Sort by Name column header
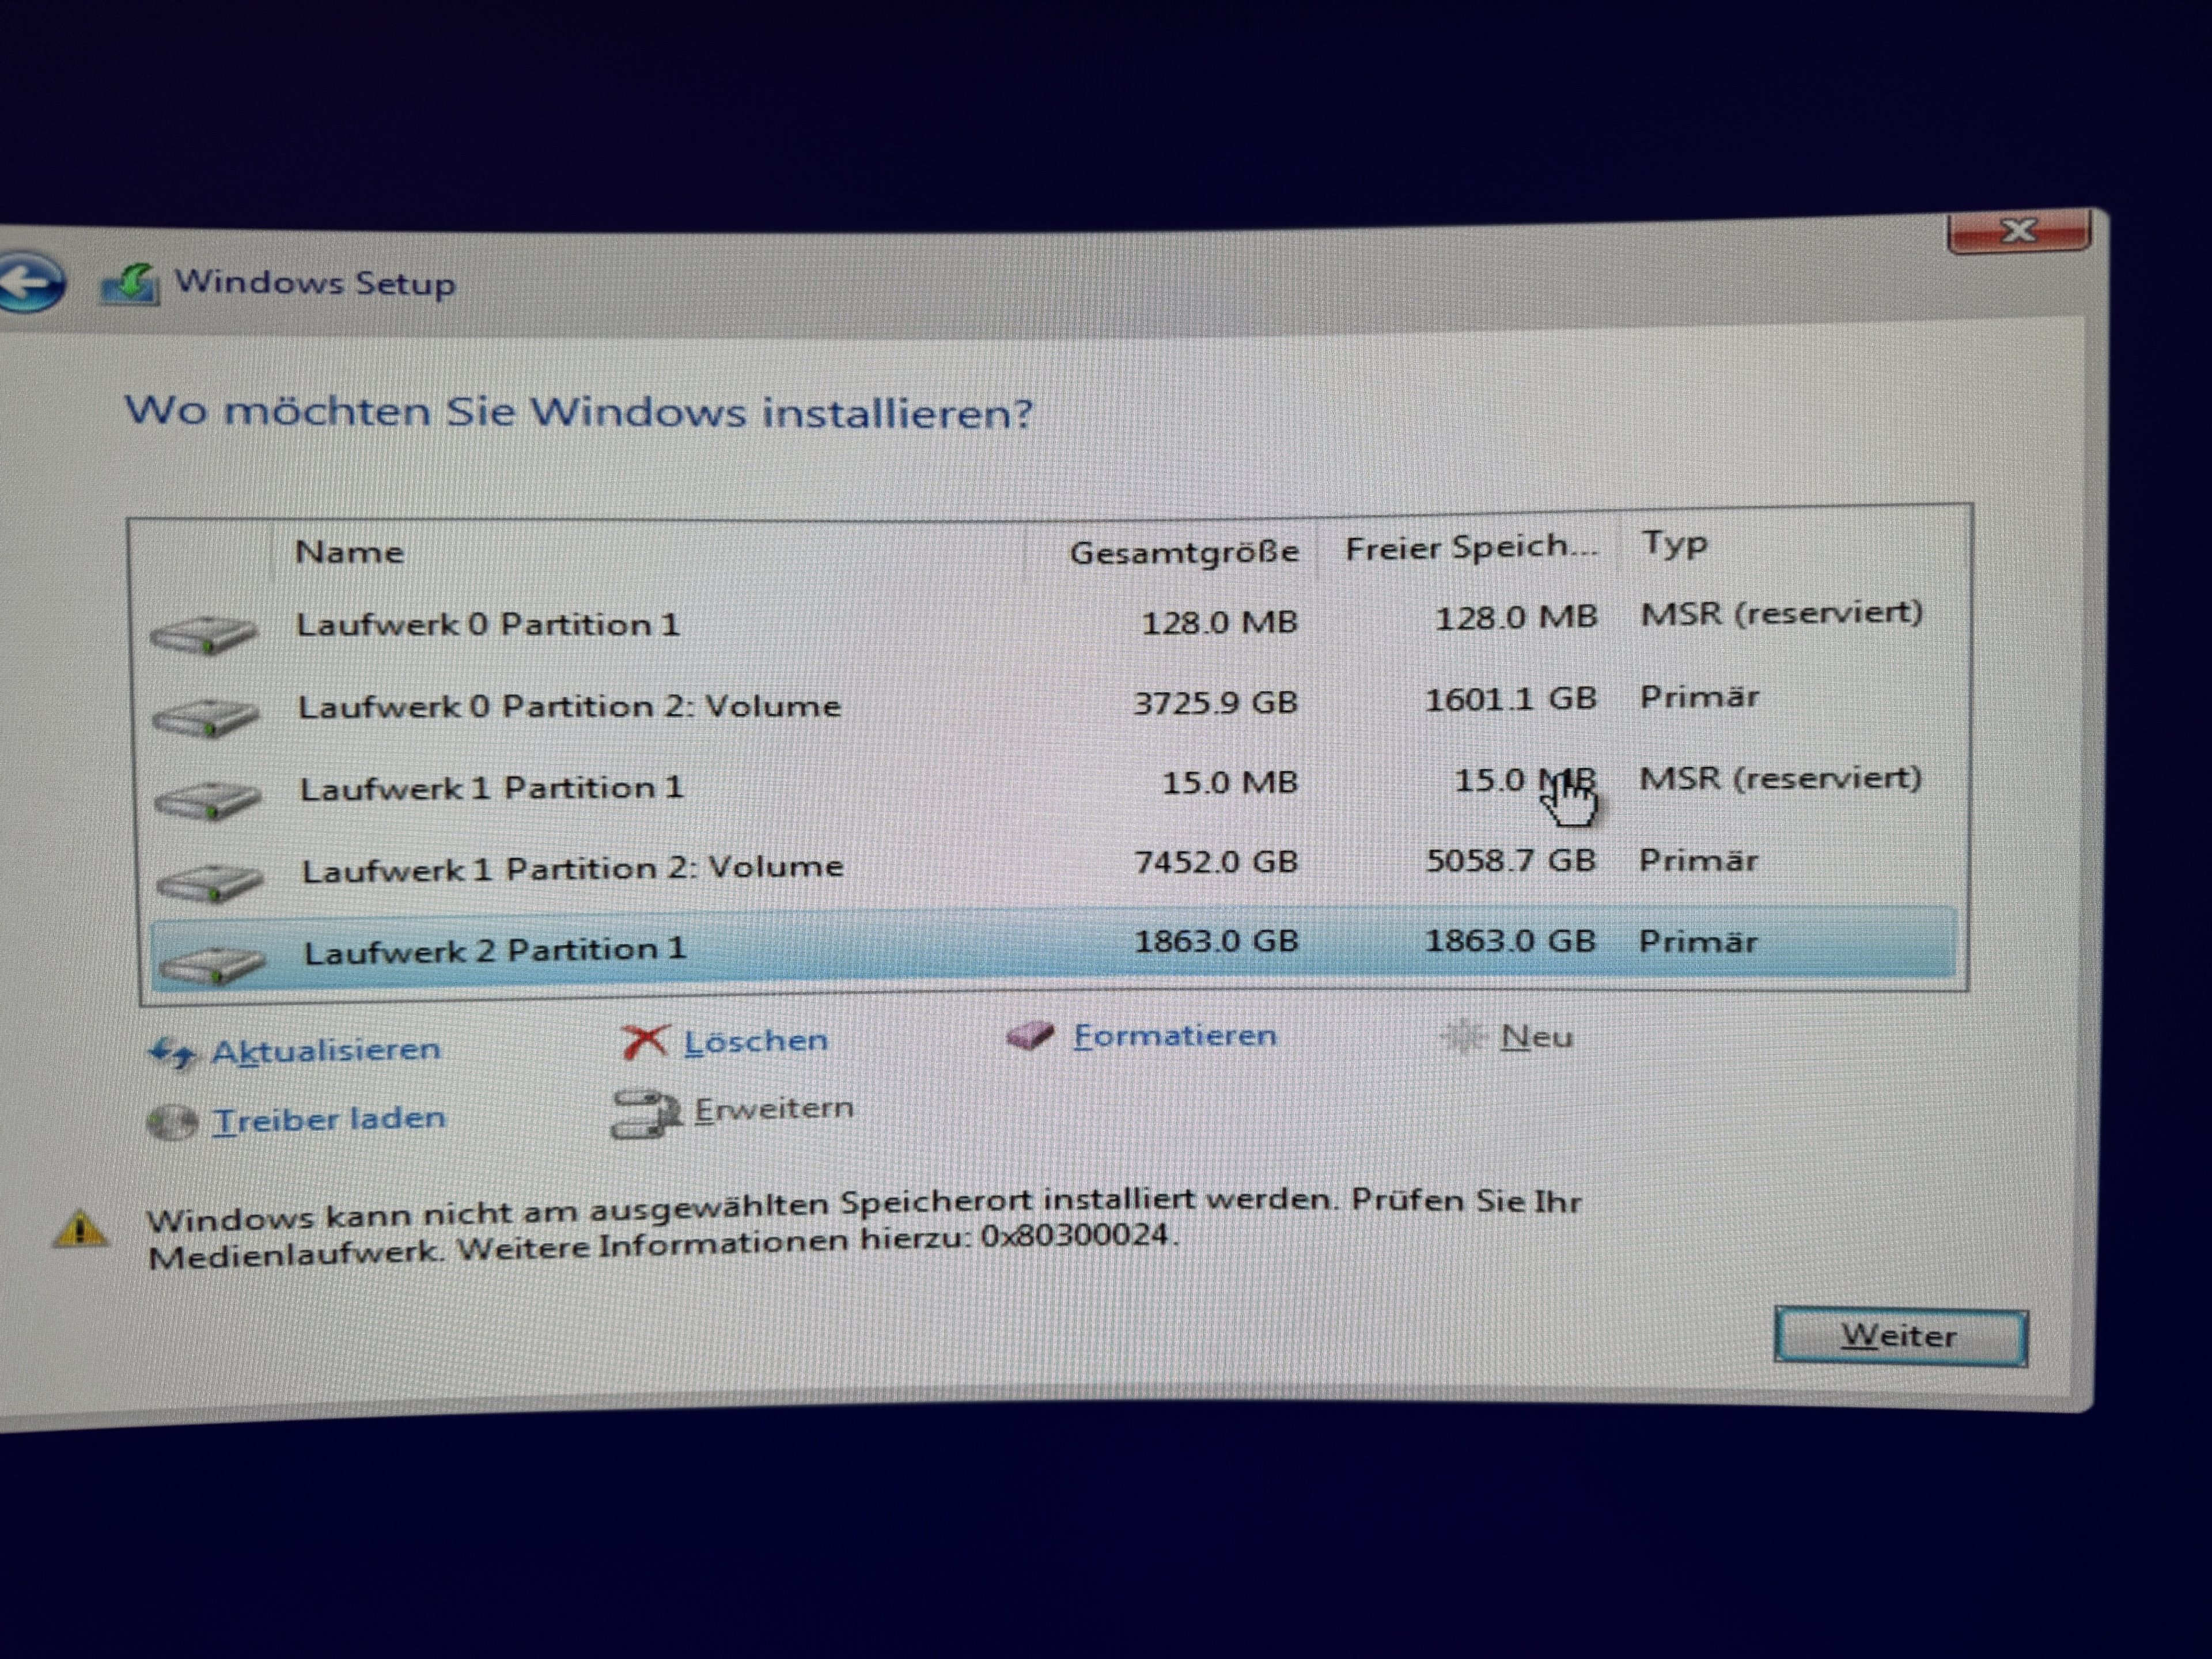This screenshot has height=1659, width=2212. [x=350, y=552]
